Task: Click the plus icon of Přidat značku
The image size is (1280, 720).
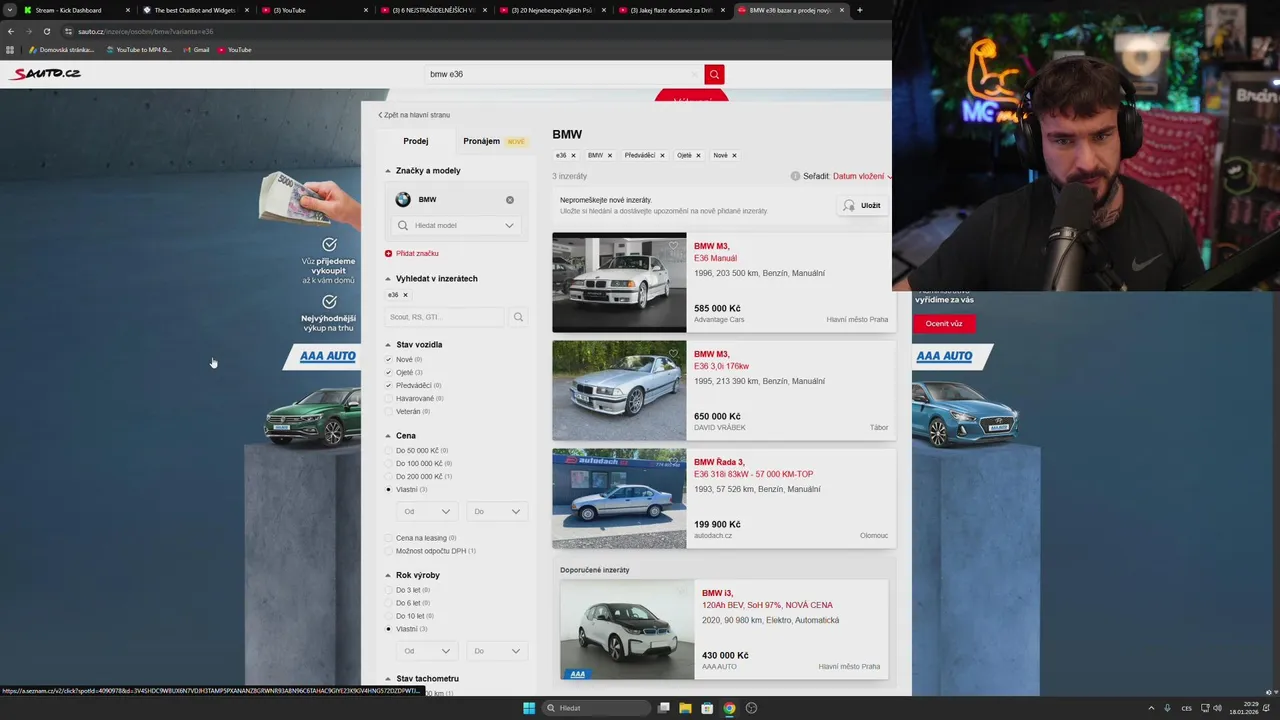Action: 388,253
